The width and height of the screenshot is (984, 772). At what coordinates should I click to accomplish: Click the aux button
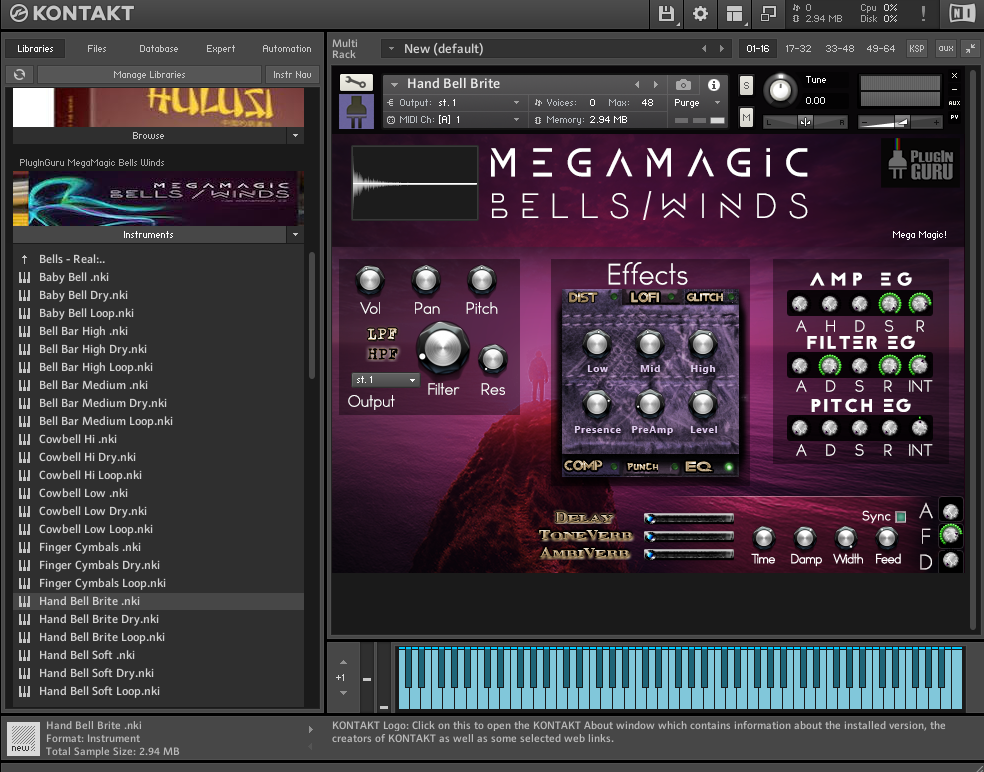[x=946, y=48]
